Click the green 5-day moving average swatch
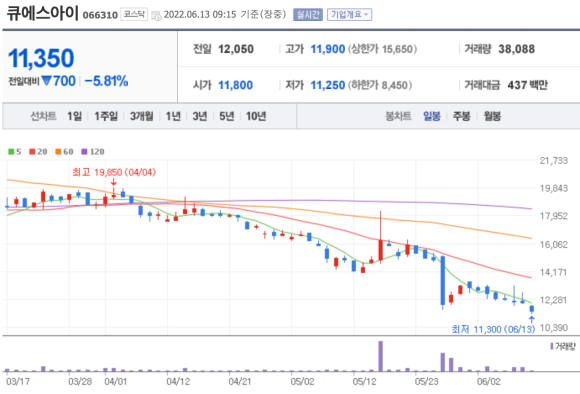 [x=11, y=152]
